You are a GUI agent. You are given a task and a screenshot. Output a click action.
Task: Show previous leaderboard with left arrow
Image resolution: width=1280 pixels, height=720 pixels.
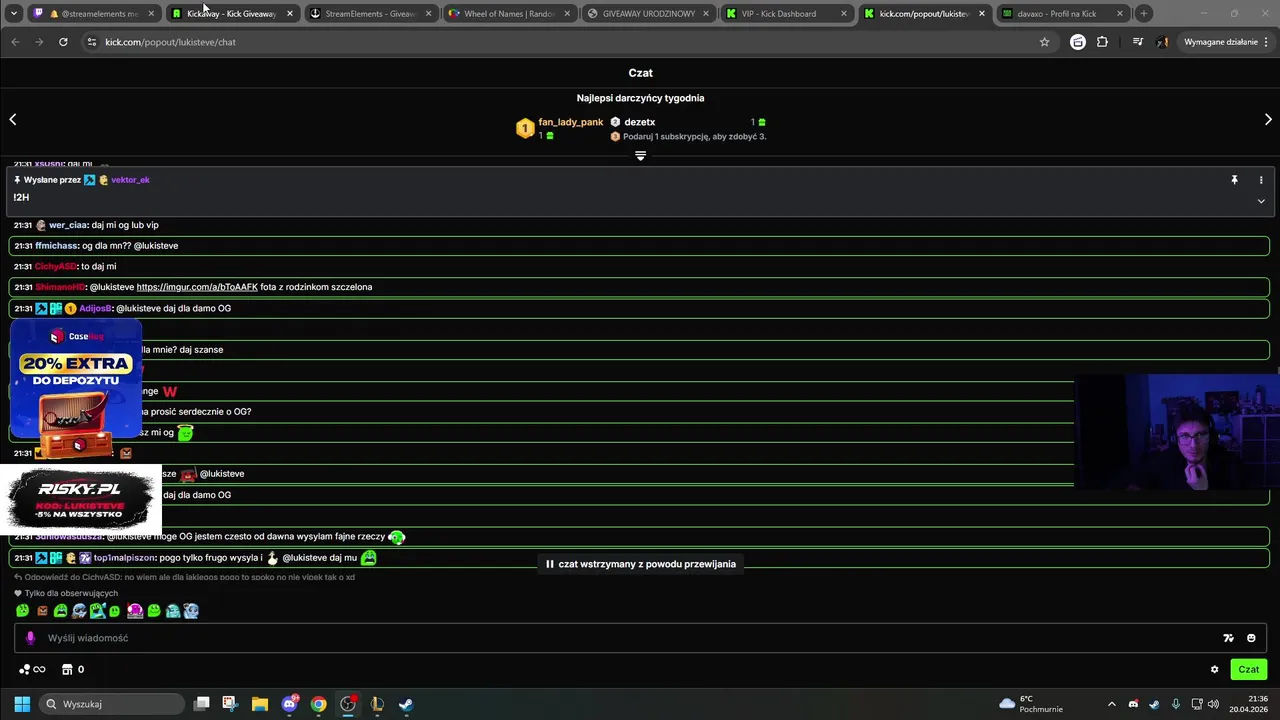13,119
